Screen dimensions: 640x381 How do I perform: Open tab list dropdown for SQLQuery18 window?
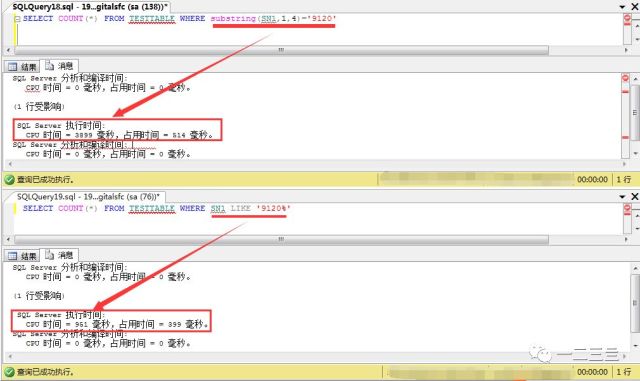622,7
